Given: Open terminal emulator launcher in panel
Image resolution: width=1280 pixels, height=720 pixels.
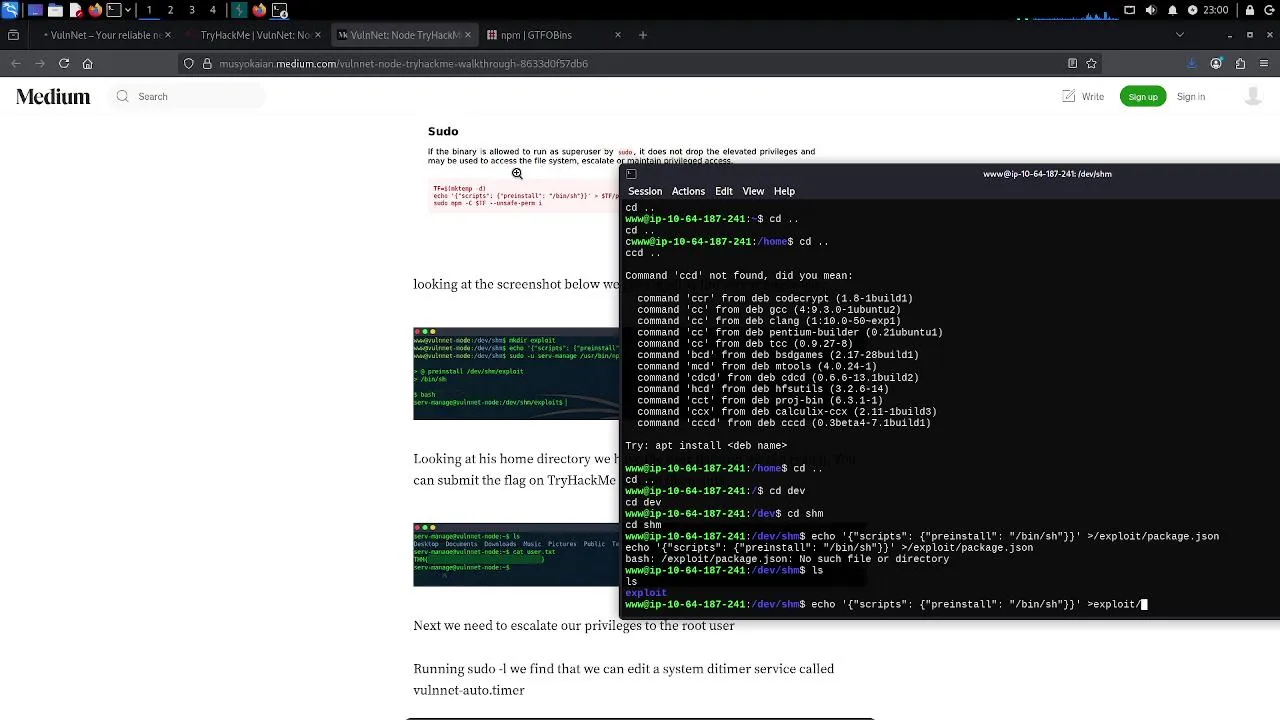Looking at the screenshot, I should coord(114,10).
